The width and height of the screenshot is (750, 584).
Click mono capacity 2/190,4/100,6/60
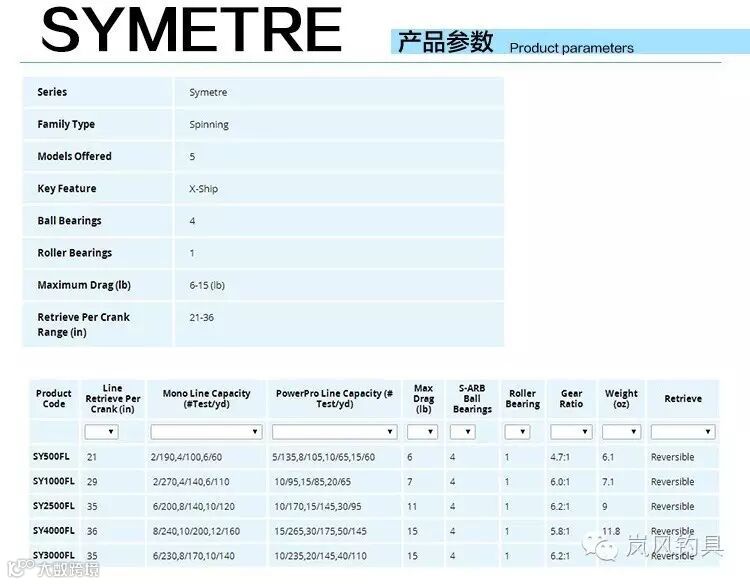[186, 457]
